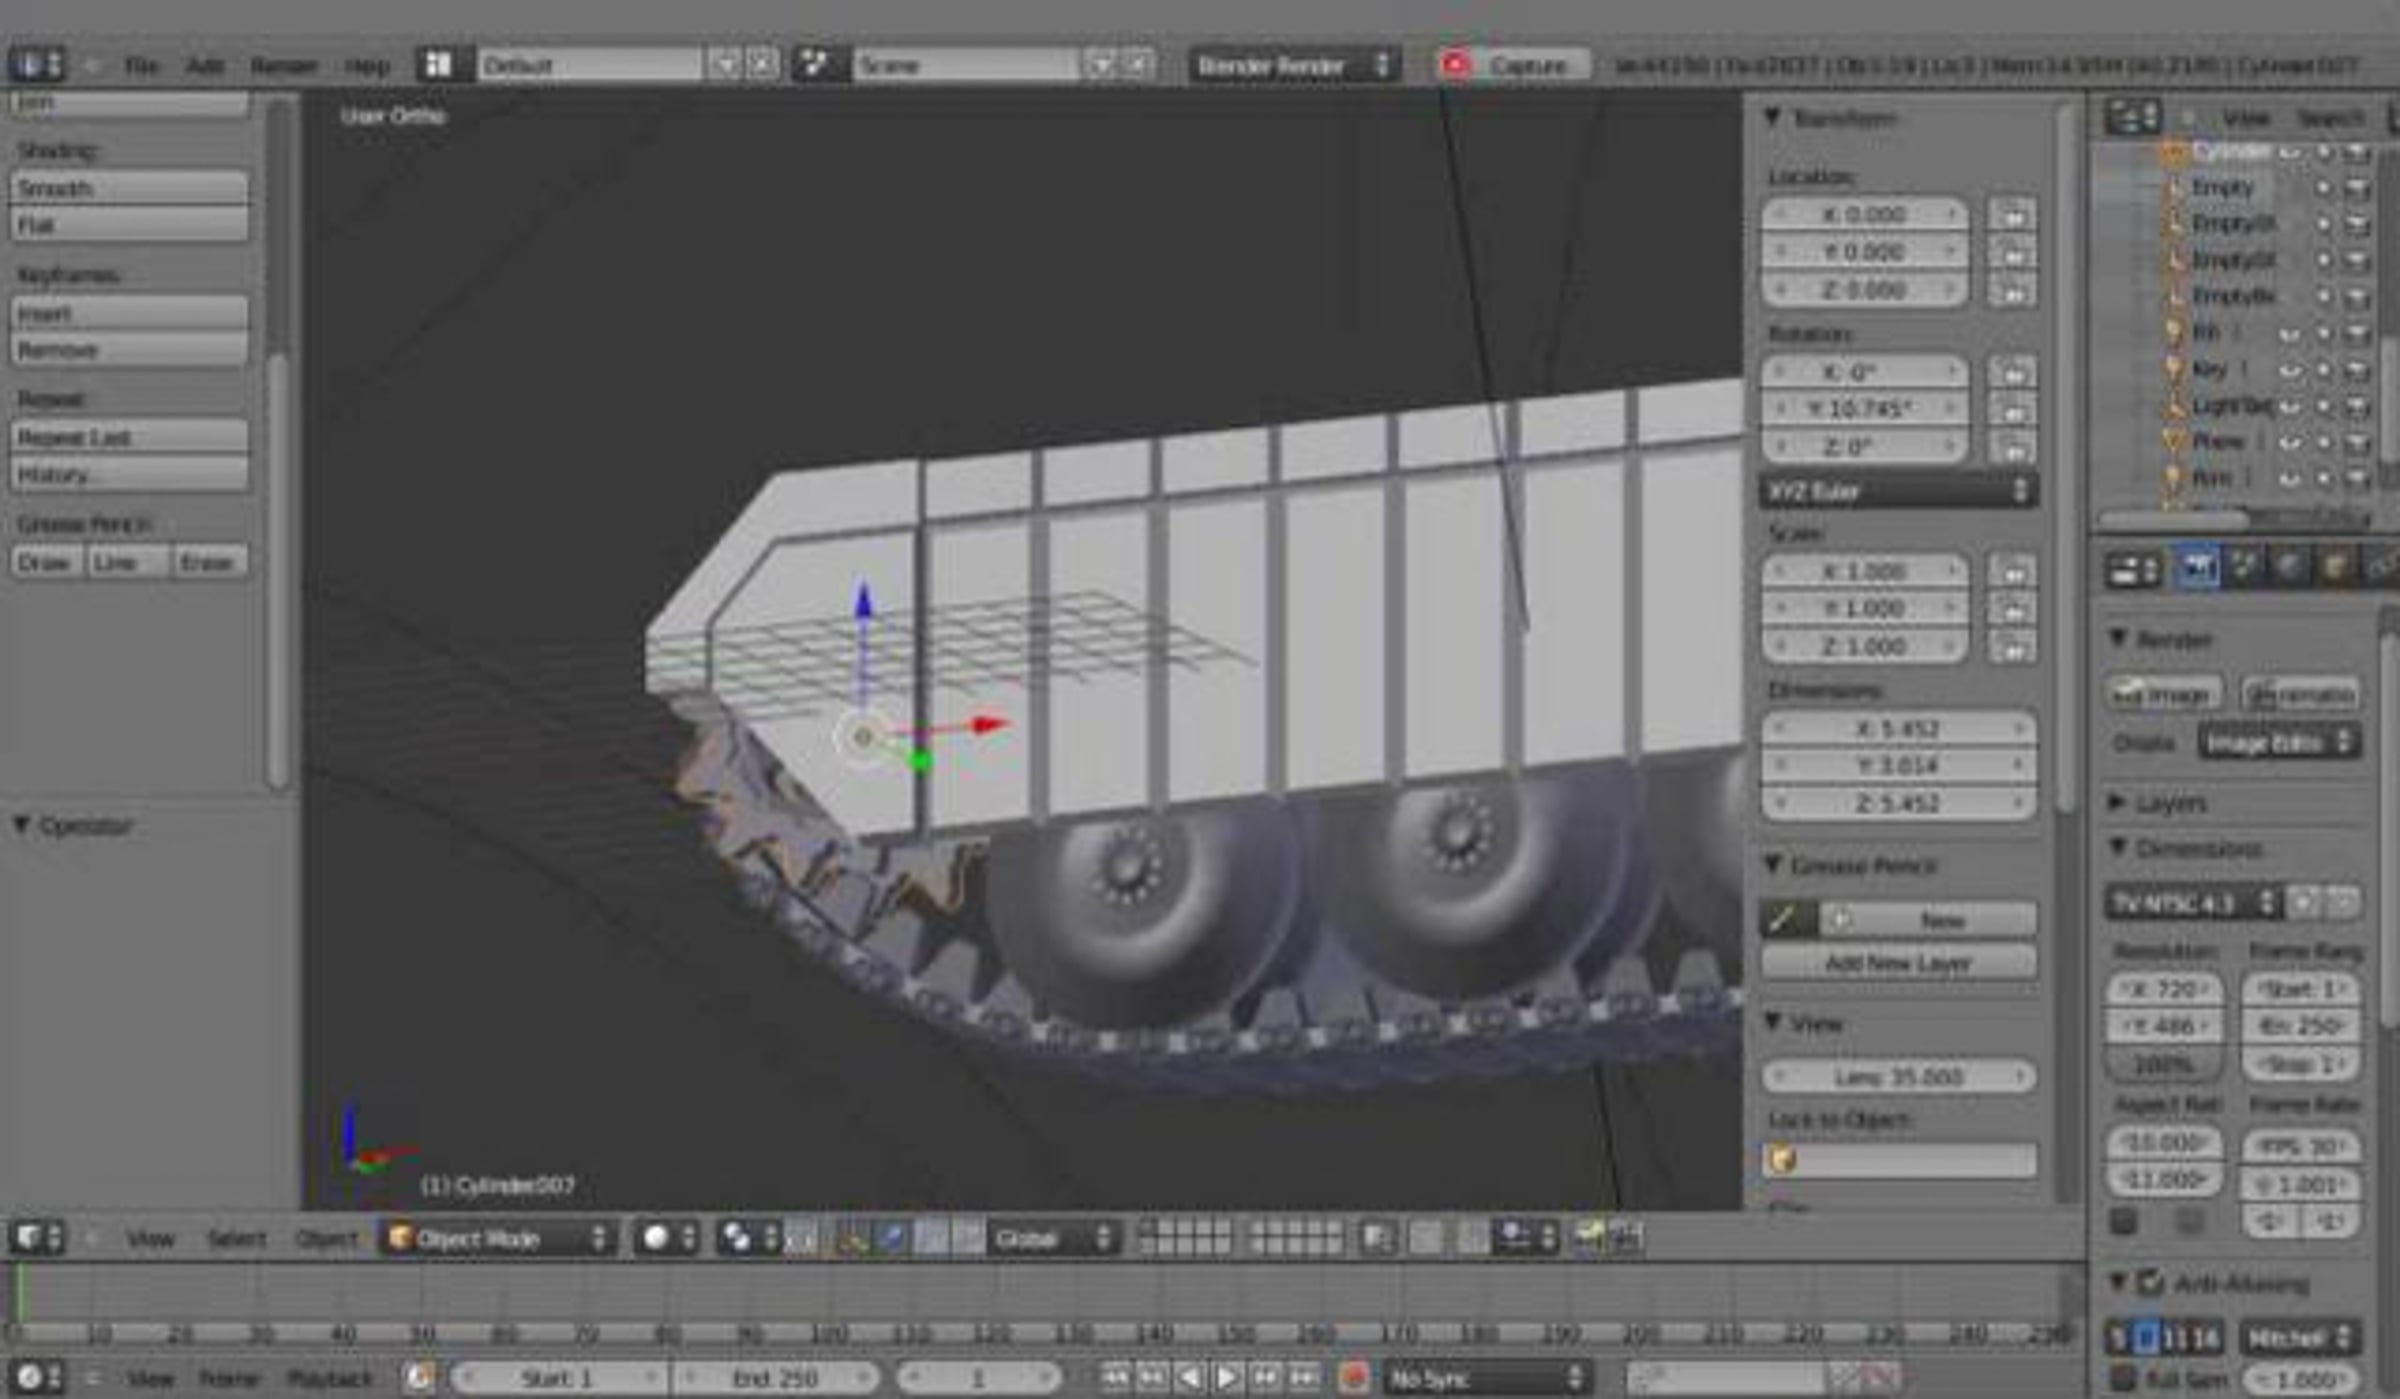Click the Smooth shading button
This screenshot has width=2400, height=1399.
pos(129,188)
